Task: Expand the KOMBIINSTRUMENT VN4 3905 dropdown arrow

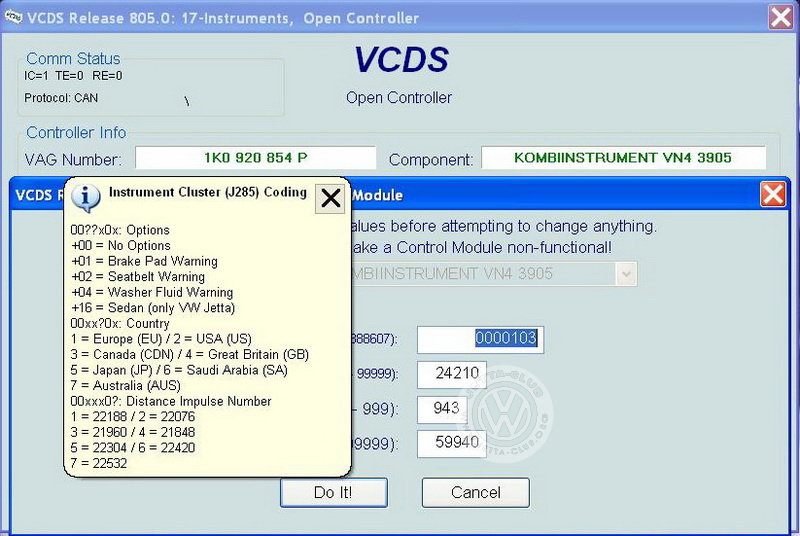Action: (626, 274)
